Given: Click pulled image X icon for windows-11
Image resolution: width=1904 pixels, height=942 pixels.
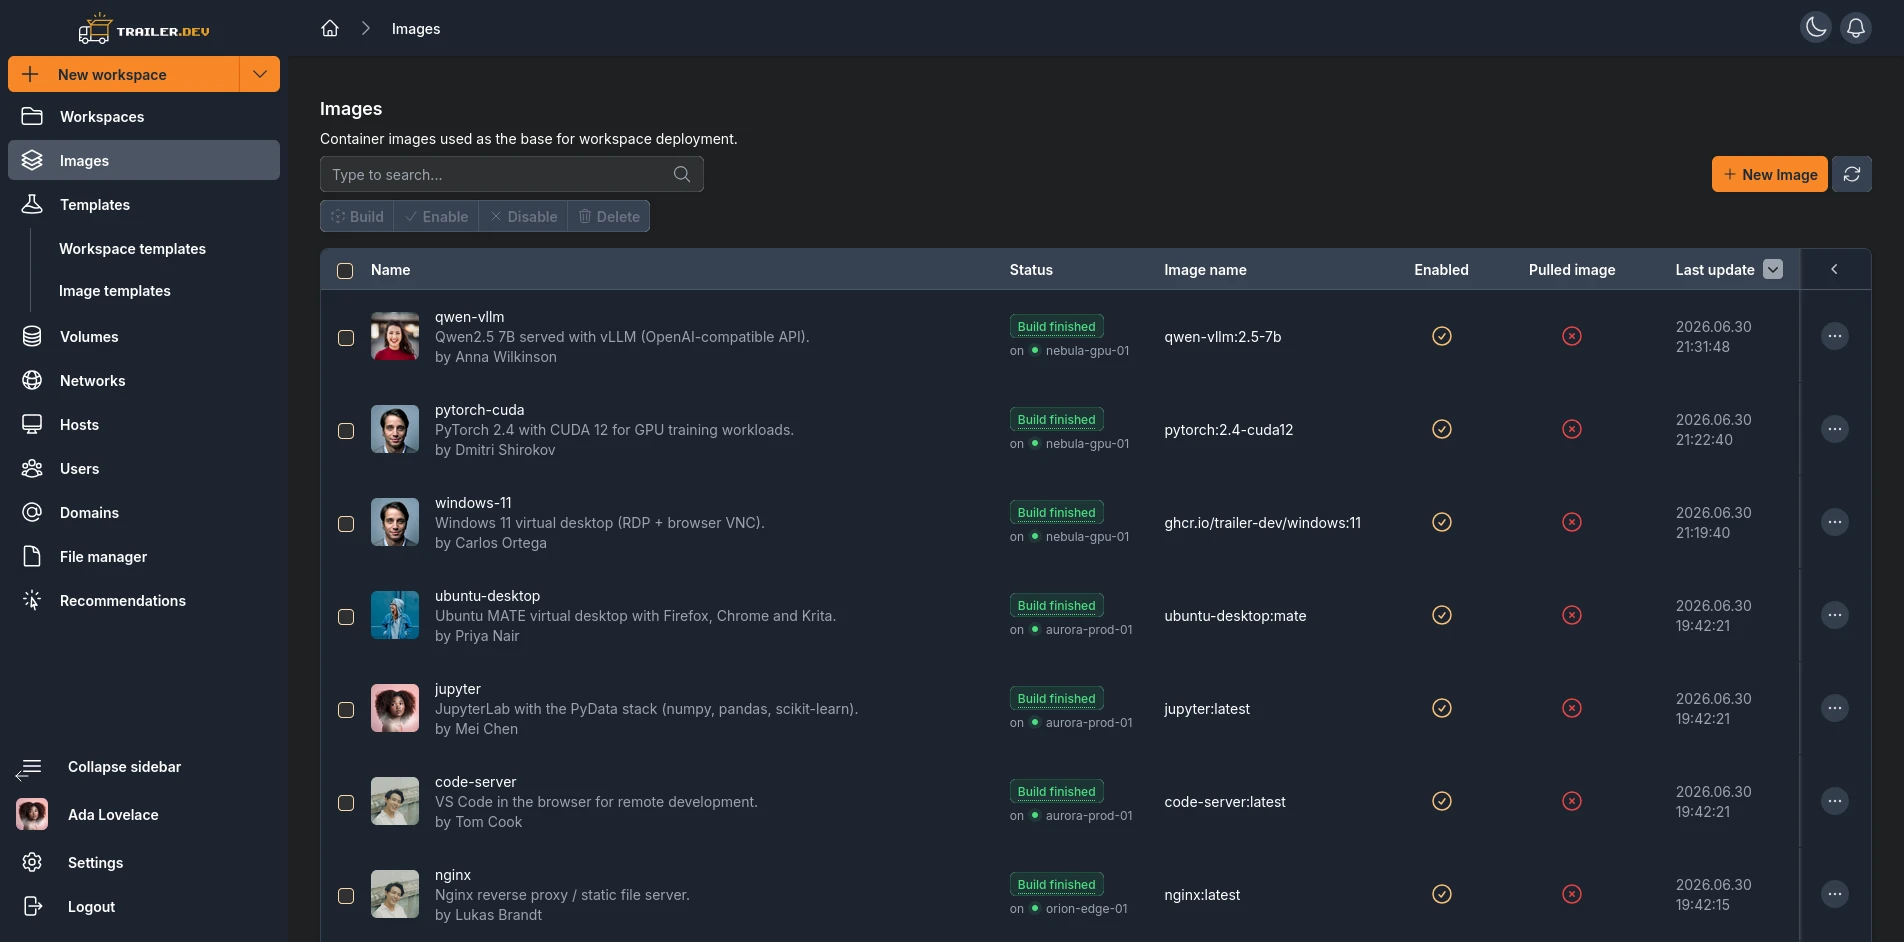Looking at the screenshot, I should (x=1572, y=522).
